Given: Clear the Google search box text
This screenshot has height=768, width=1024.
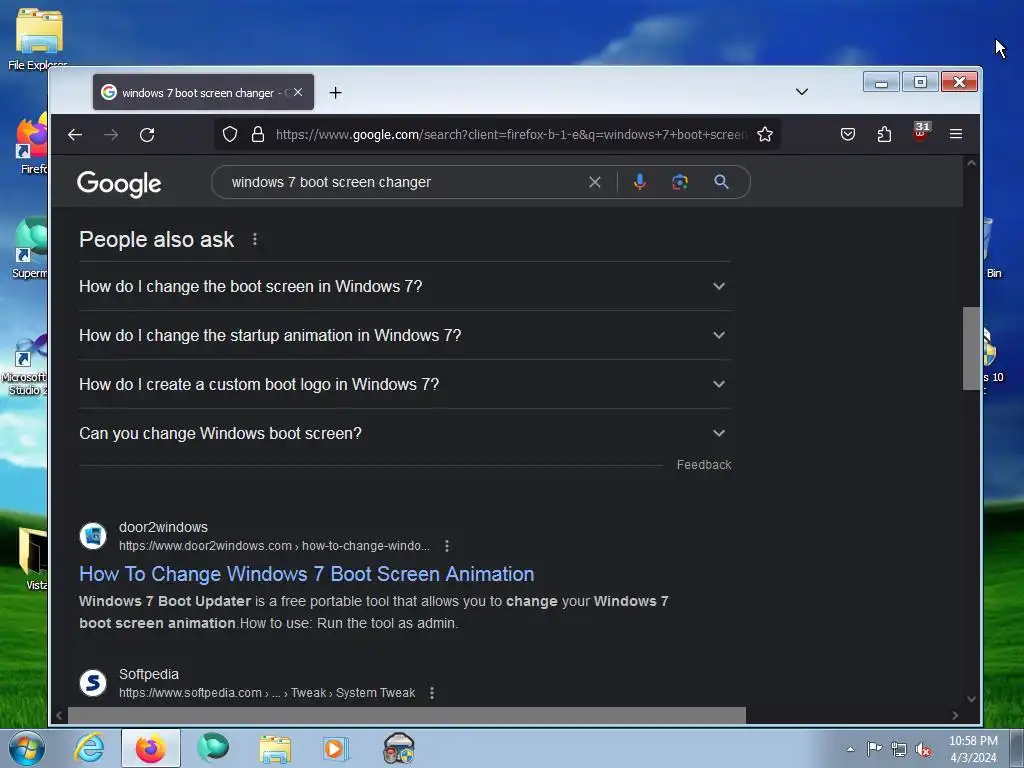Looking at the screenshot, I should tap(594, 182).
